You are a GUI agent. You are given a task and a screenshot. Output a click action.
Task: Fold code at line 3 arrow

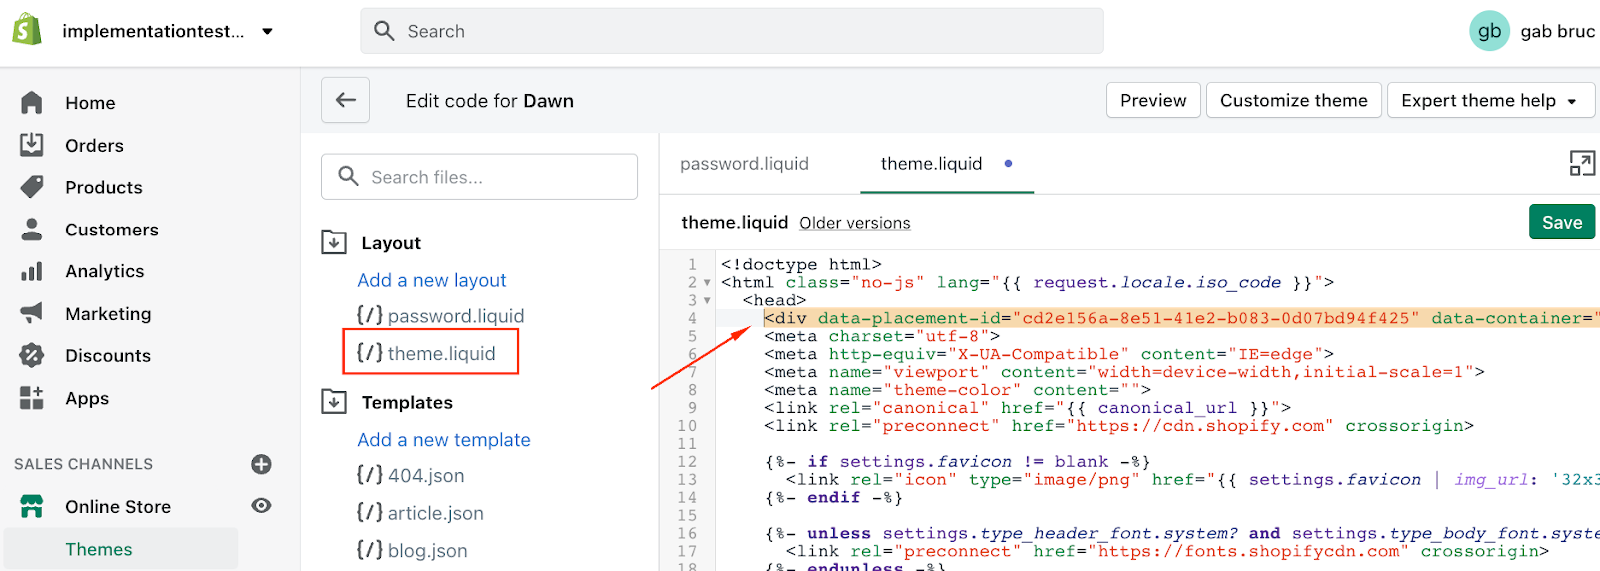click(x=707, y=301)
